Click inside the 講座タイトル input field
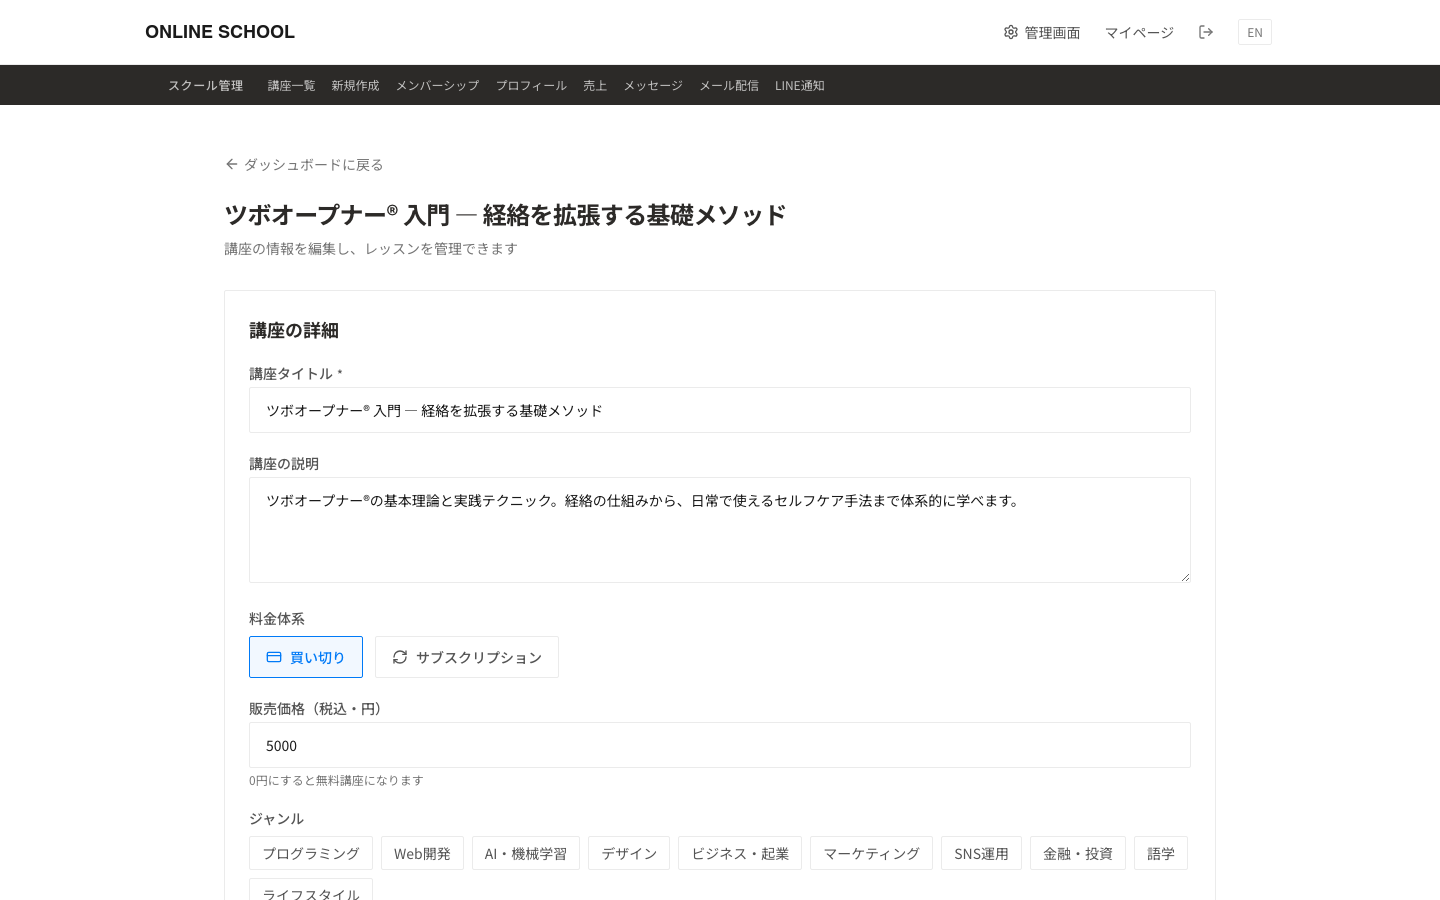Screen dimensions: 1440x900 720,410
